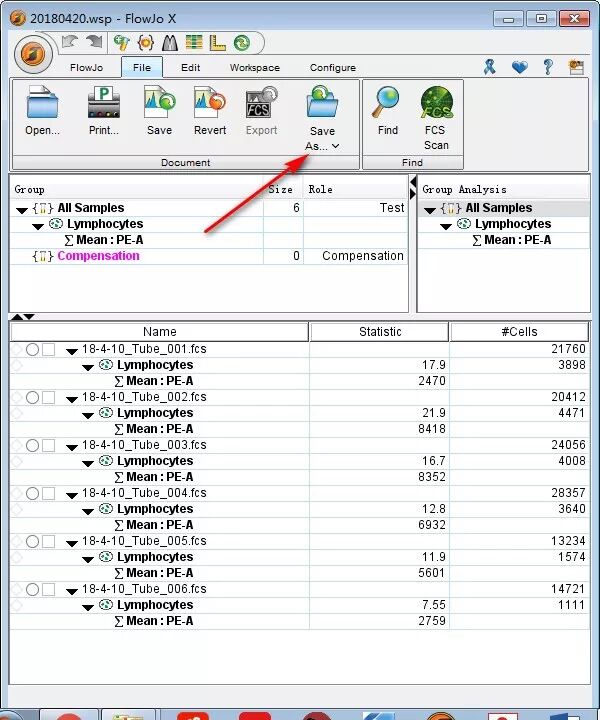Click the Role column header in Group list
Image resolution: width=600 pixels, height=720 pixels.
355,190
